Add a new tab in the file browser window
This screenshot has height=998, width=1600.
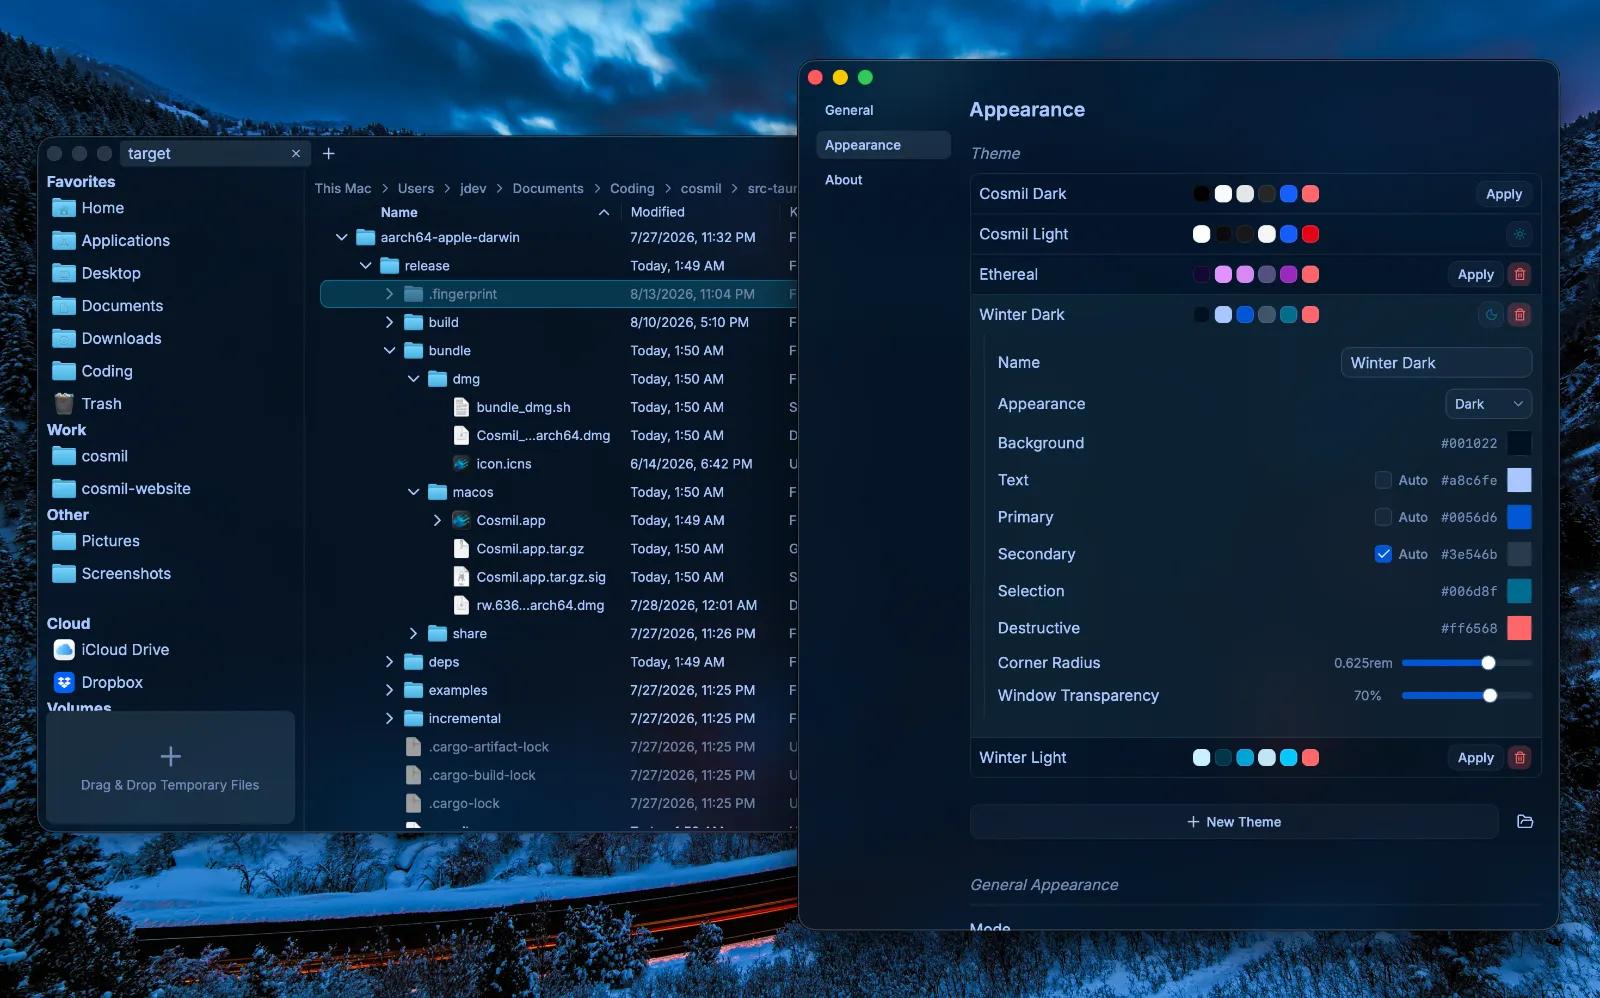point(329,154)
